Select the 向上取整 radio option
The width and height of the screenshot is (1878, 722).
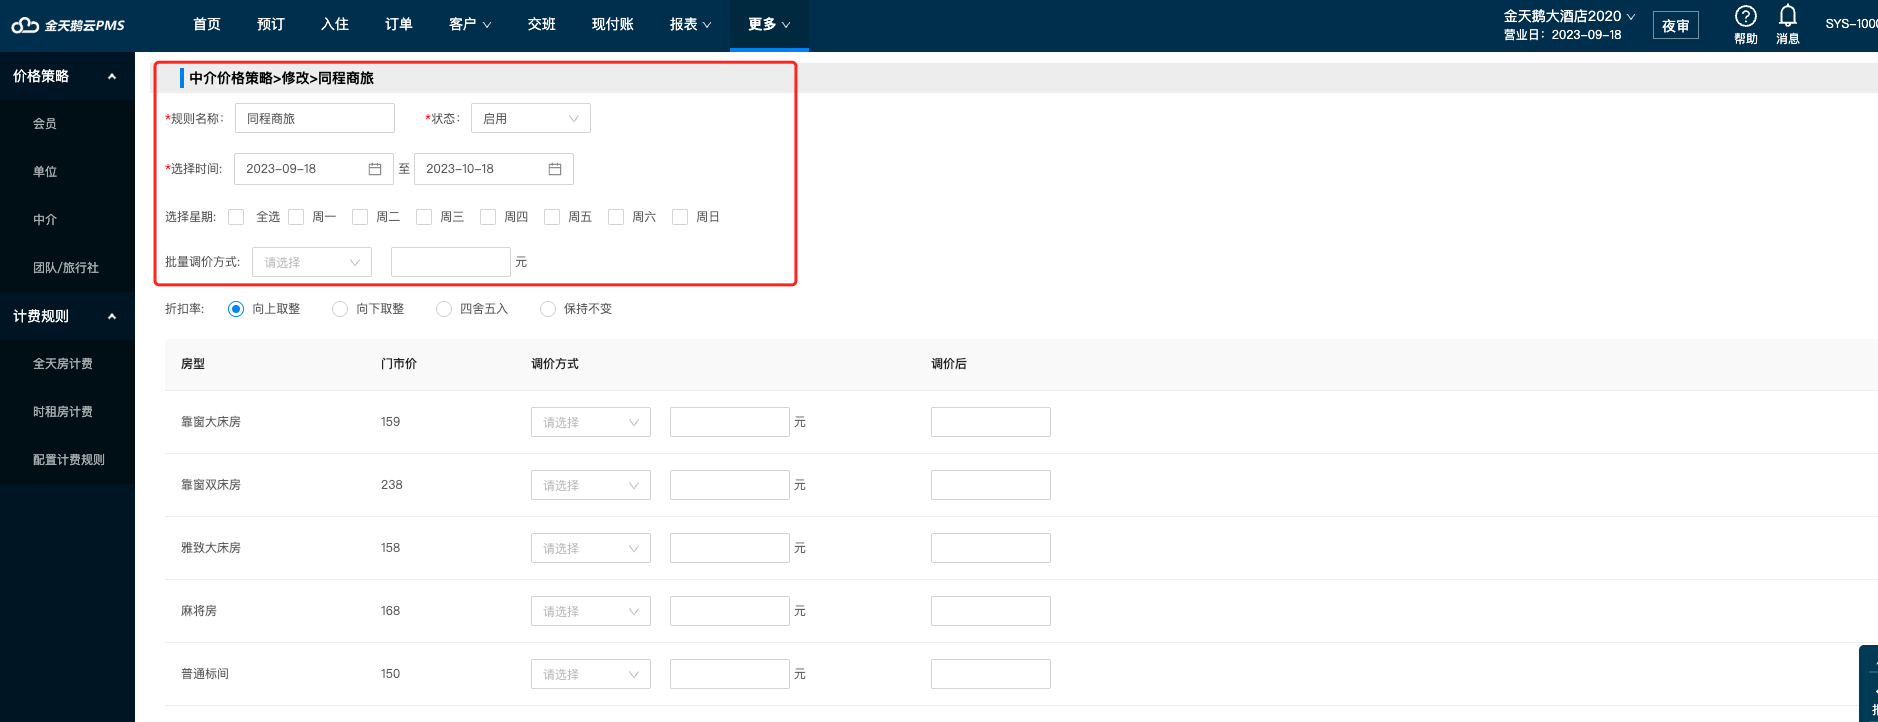236,309
